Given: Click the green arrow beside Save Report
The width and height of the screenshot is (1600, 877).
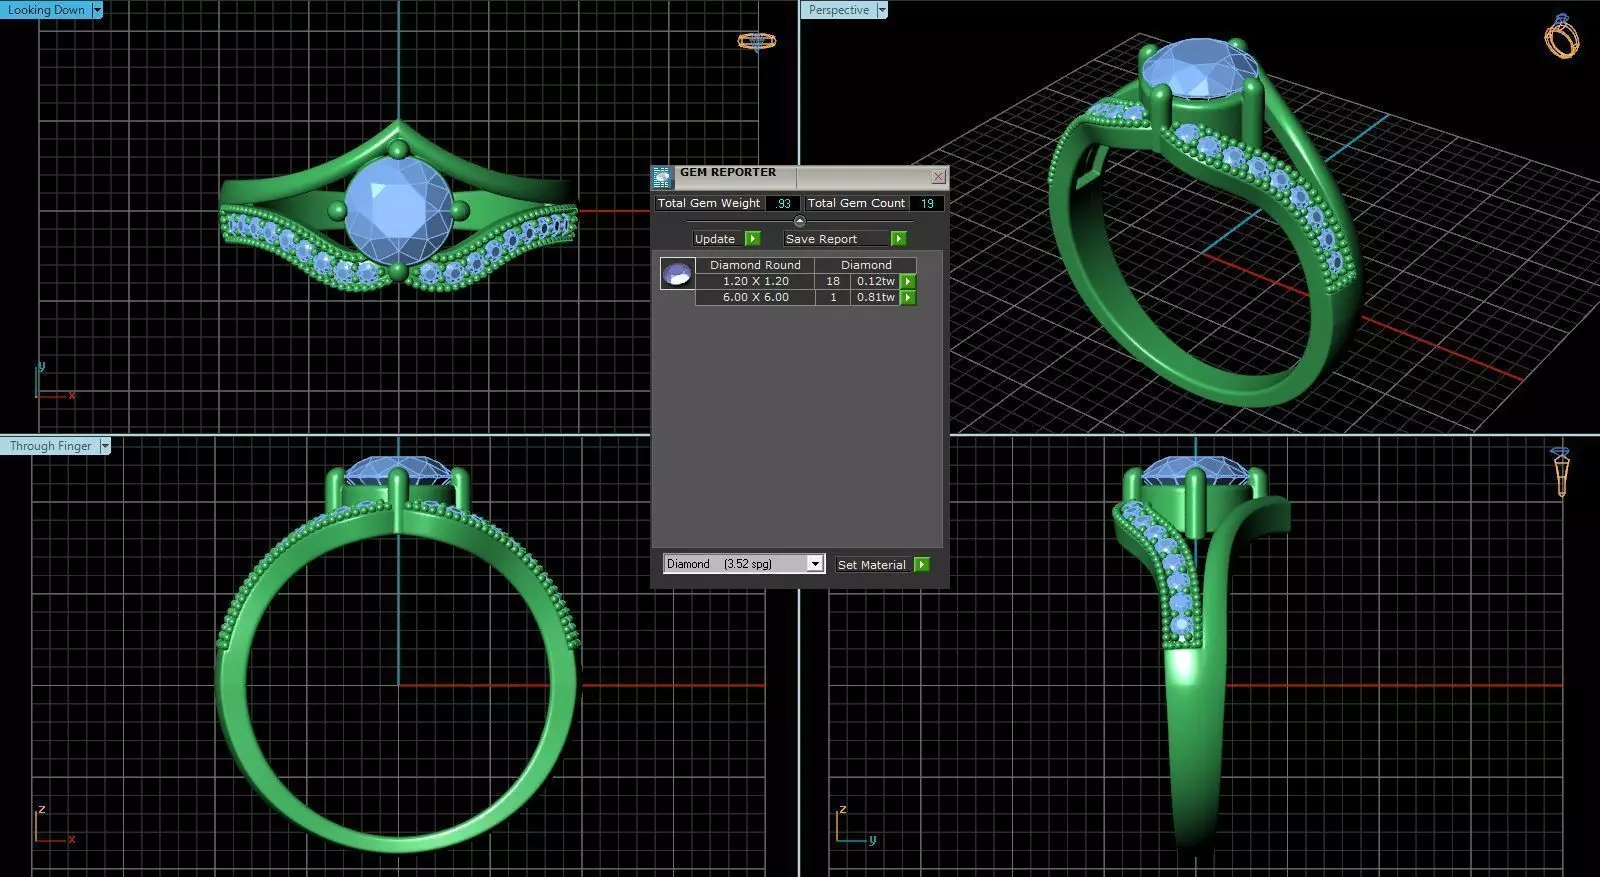Looking at the screenshot, I should (x=899, y=239).
